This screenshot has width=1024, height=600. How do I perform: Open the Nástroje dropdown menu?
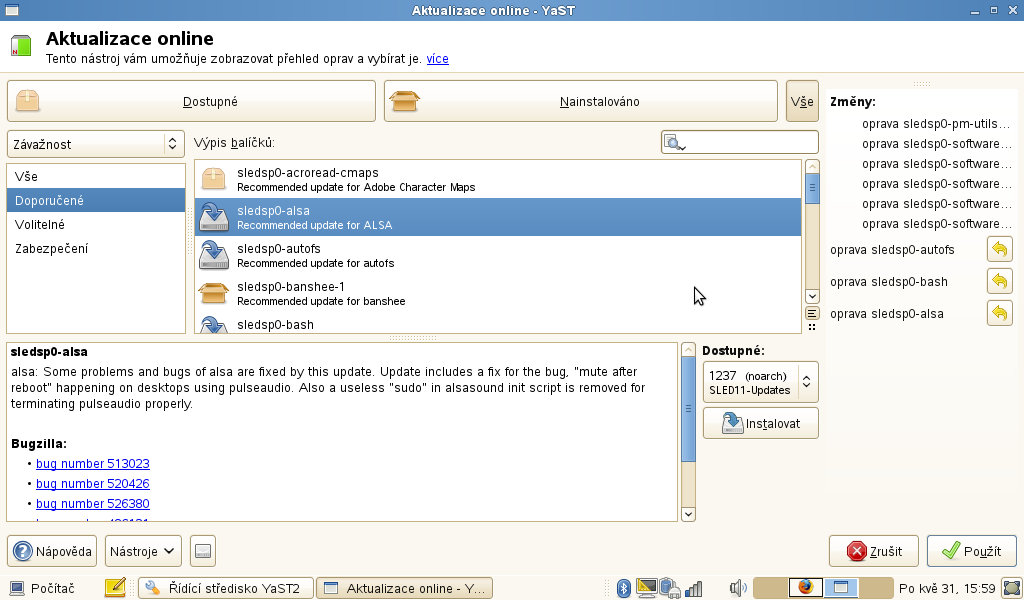(143, 551)
